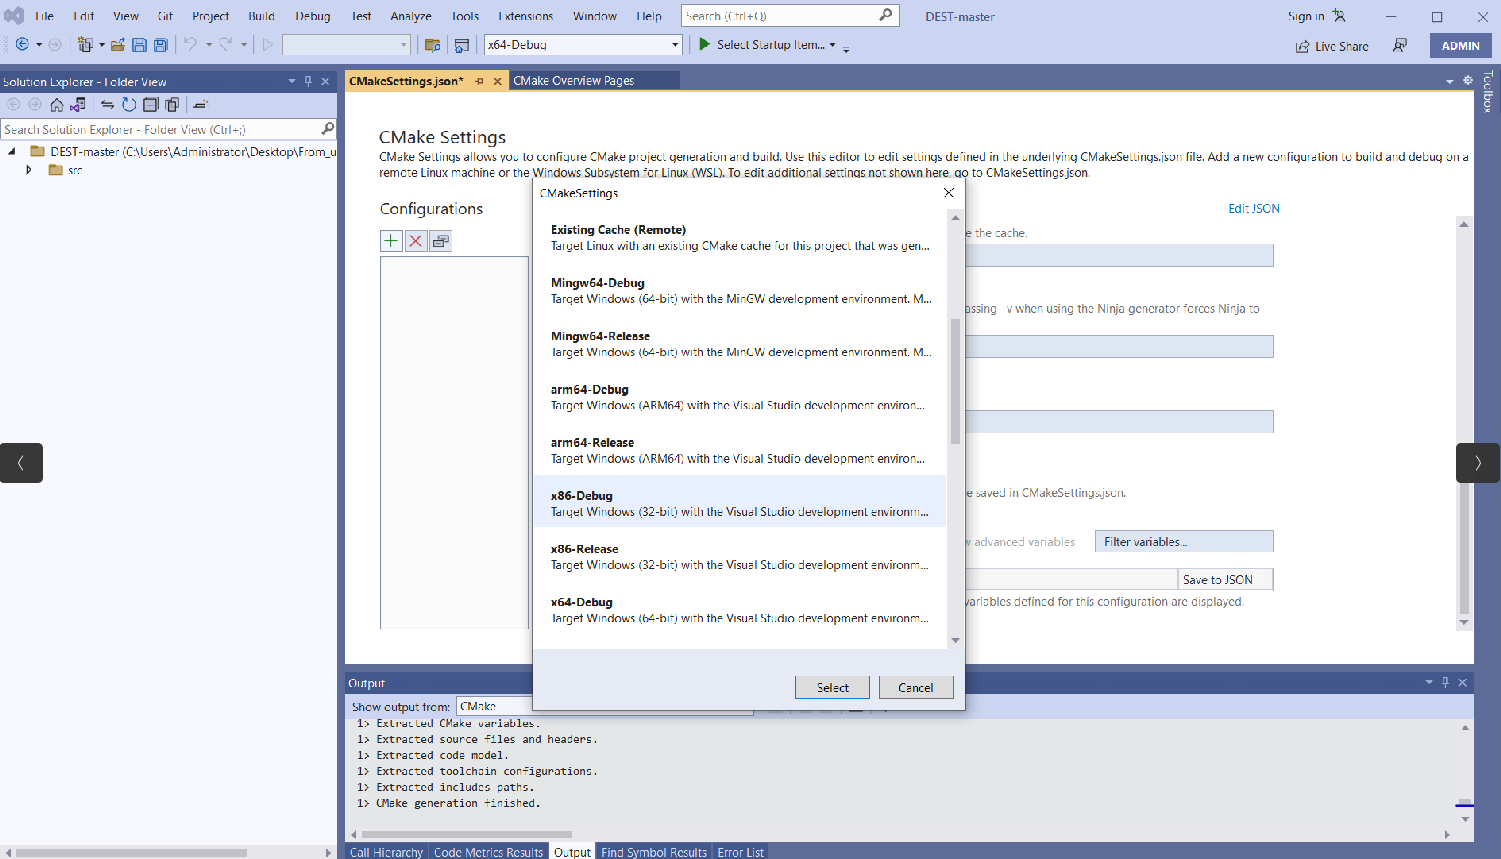Click the Save All icon
The image size is (1501, 859).
pyautogui.click(x=160, y=45)
